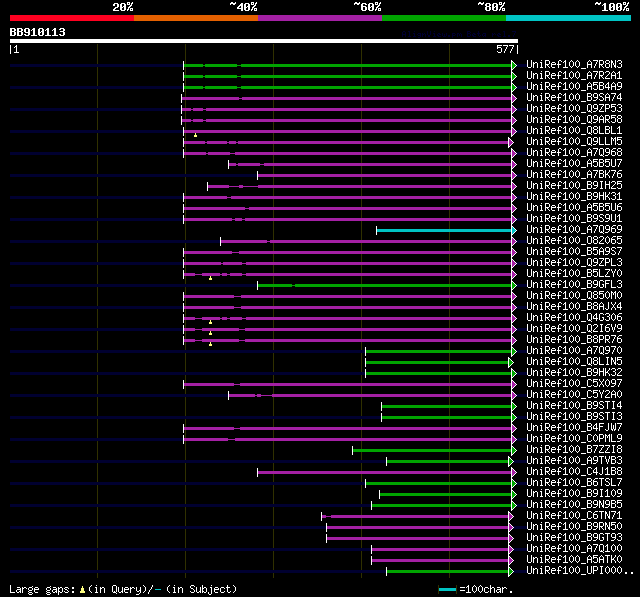Open the UniRef100_A7Q968 hit label

(574, 153)
